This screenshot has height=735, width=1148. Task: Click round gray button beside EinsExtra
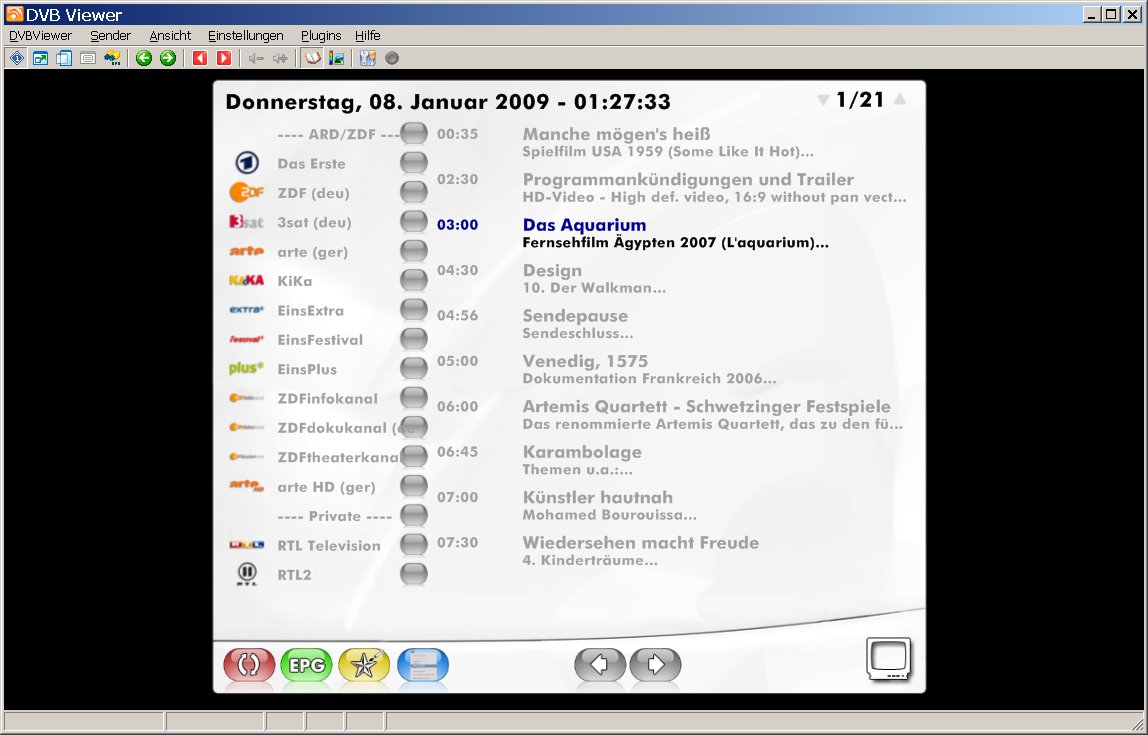[x=414, y=310]
